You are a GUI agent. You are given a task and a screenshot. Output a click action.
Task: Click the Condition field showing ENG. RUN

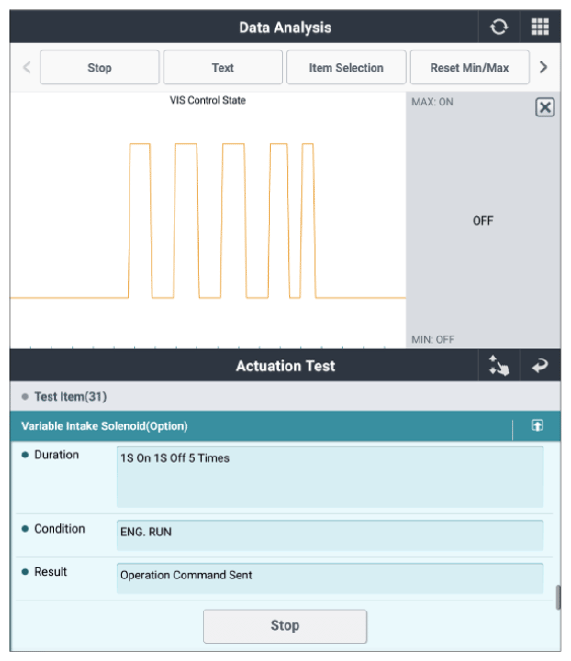pyautogui.click(x=330, y=535)
